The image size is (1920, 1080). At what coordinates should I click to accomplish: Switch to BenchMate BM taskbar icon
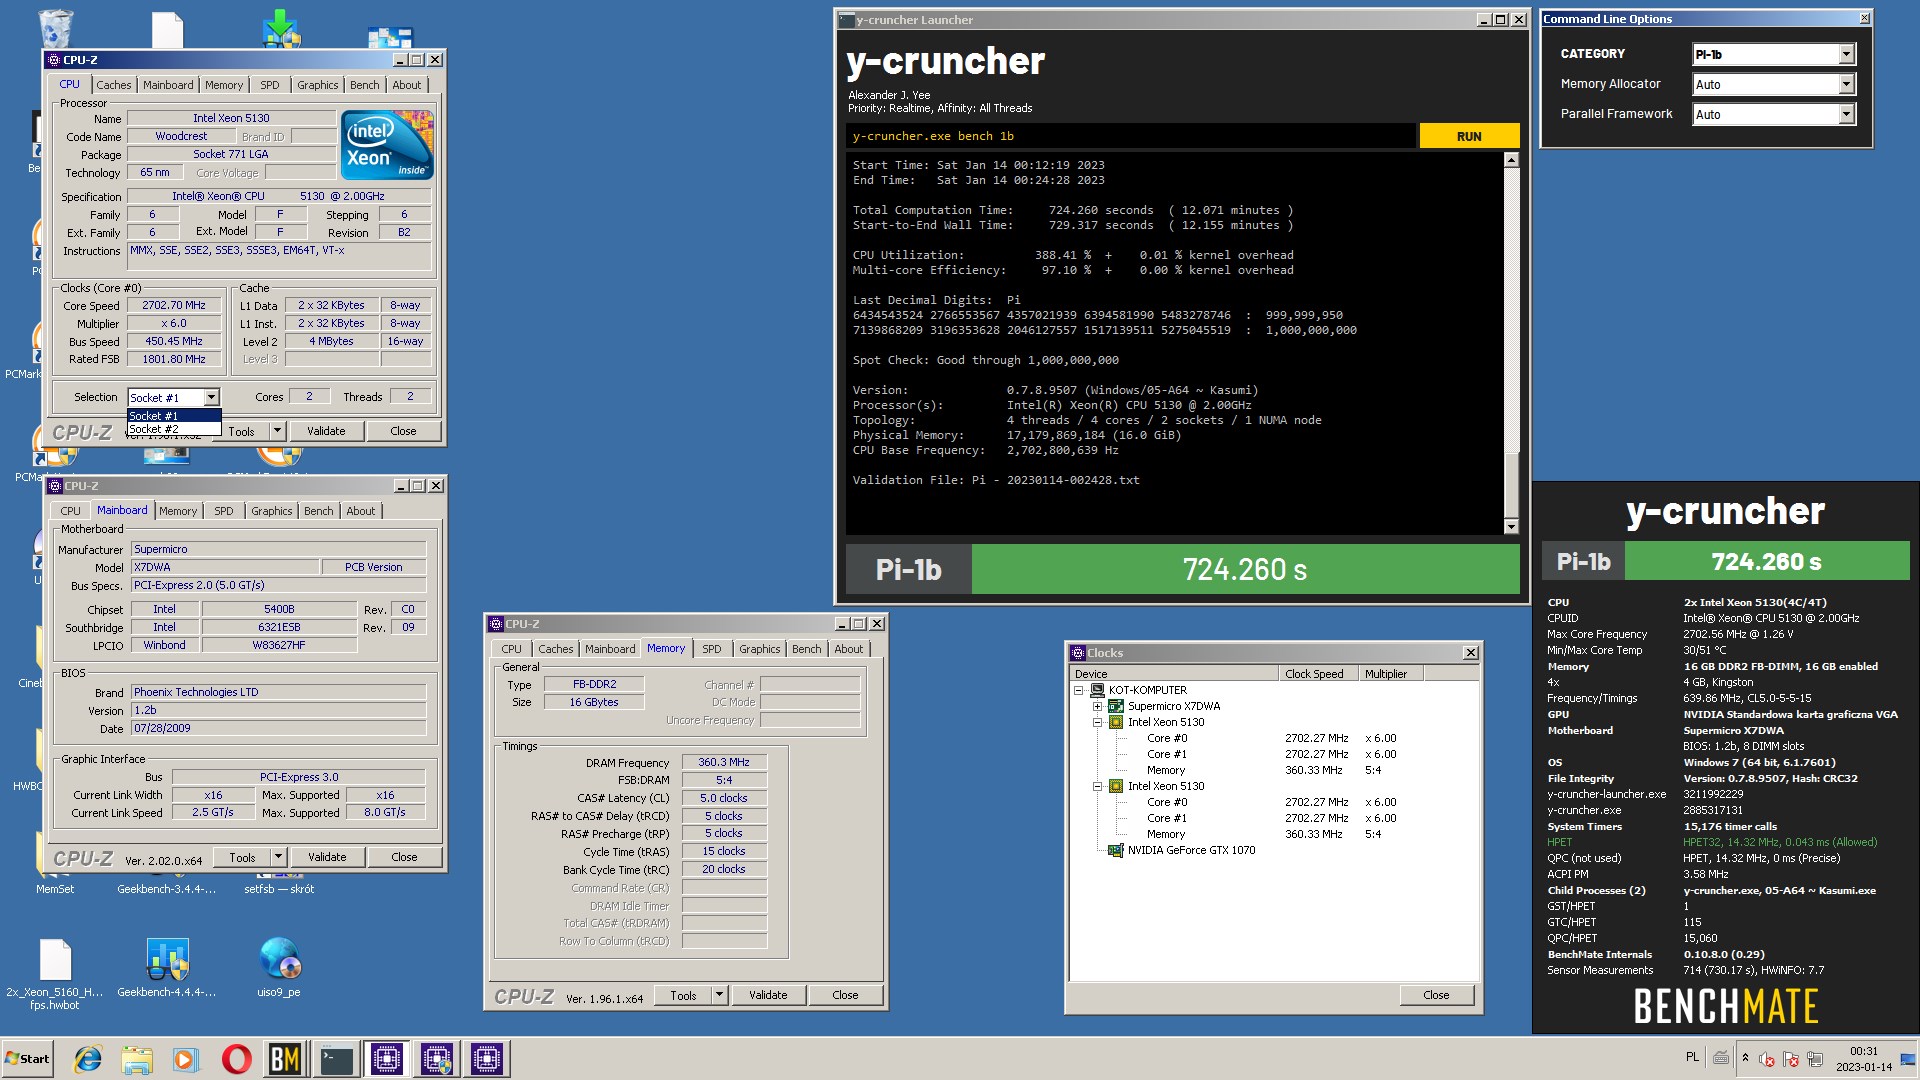pyautogui.click(x=286, y=1059)
